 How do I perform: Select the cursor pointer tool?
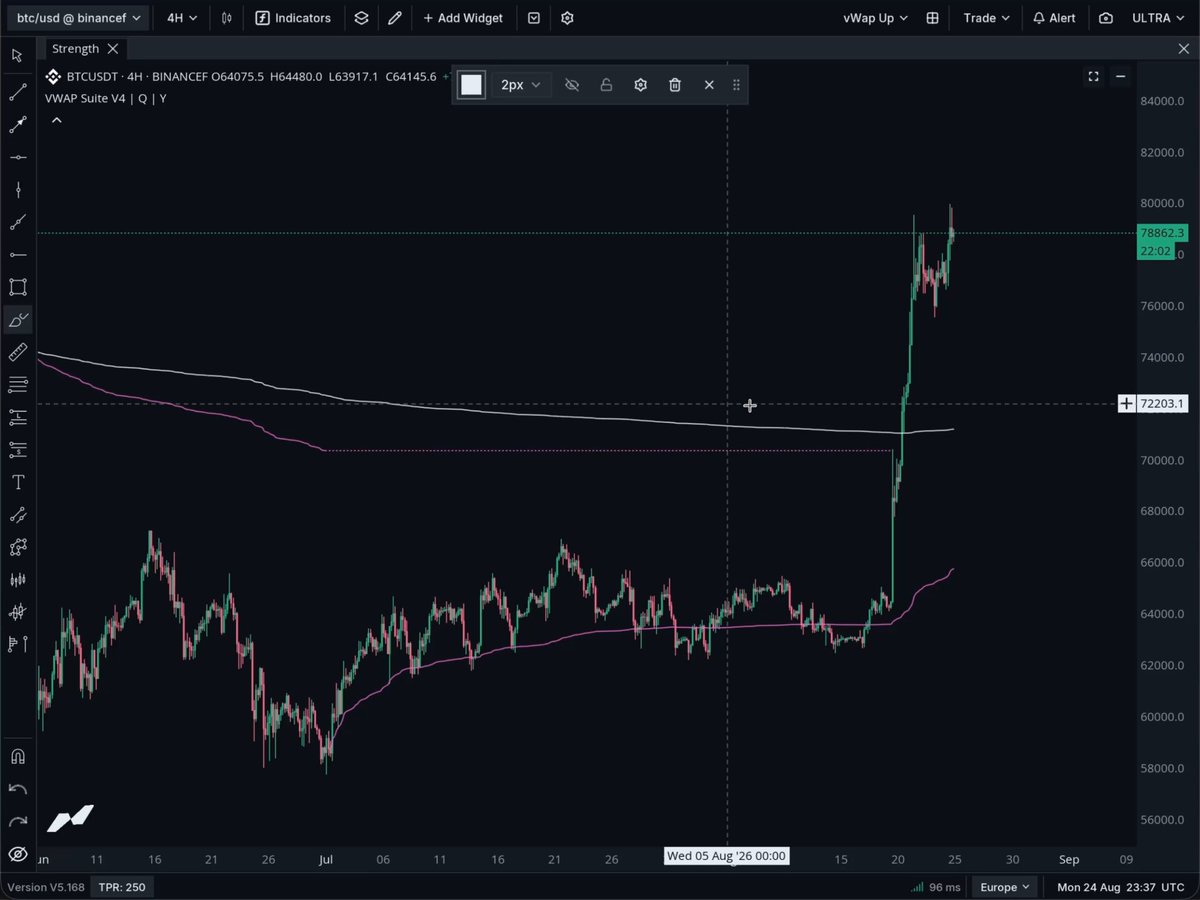17,55
